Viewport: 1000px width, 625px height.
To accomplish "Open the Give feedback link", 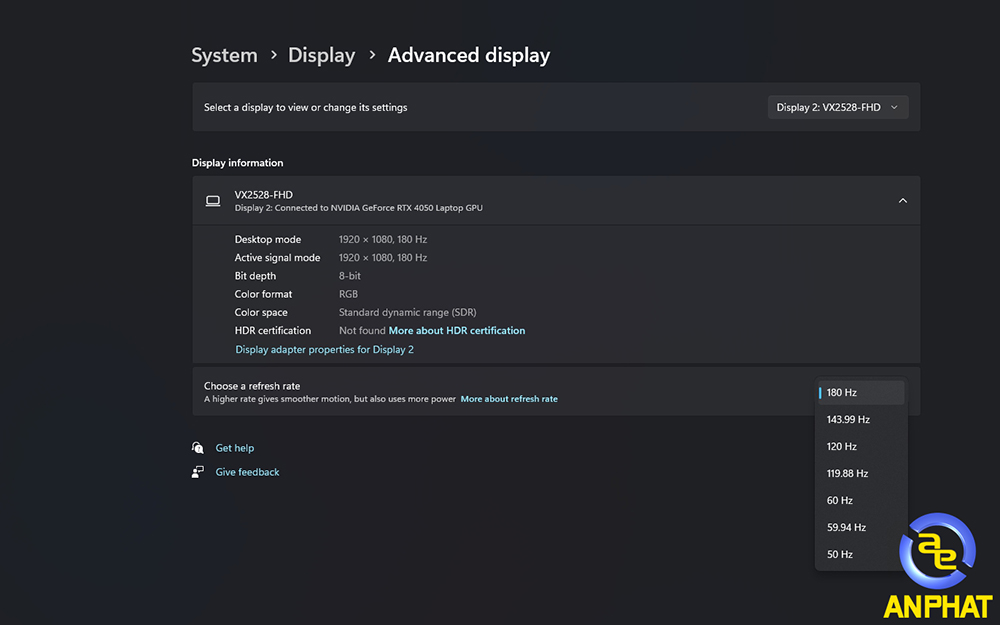I will coord(247,472).
